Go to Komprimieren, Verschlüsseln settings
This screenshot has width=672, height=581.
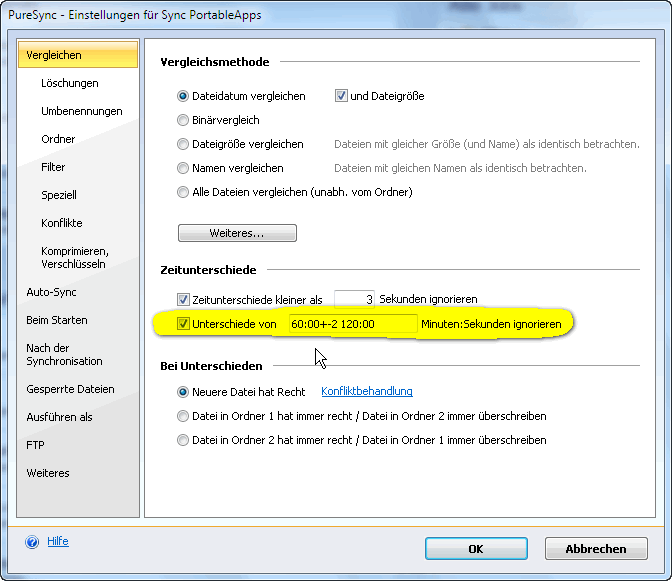[x=75, y=257]
